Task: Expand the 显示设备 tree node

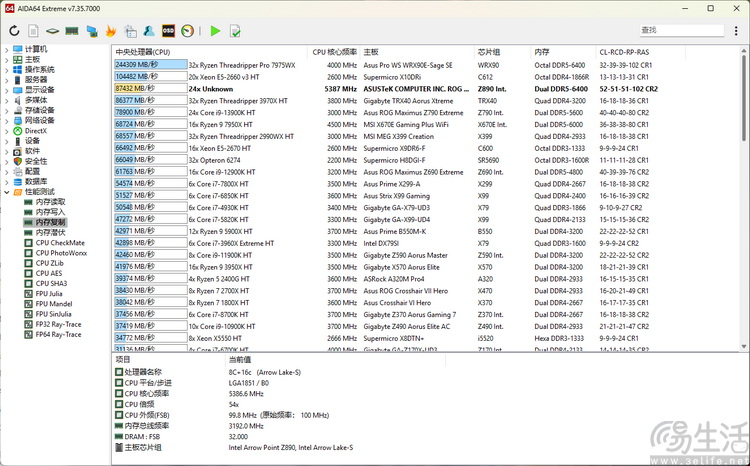Action: click(x=7, y=90)
